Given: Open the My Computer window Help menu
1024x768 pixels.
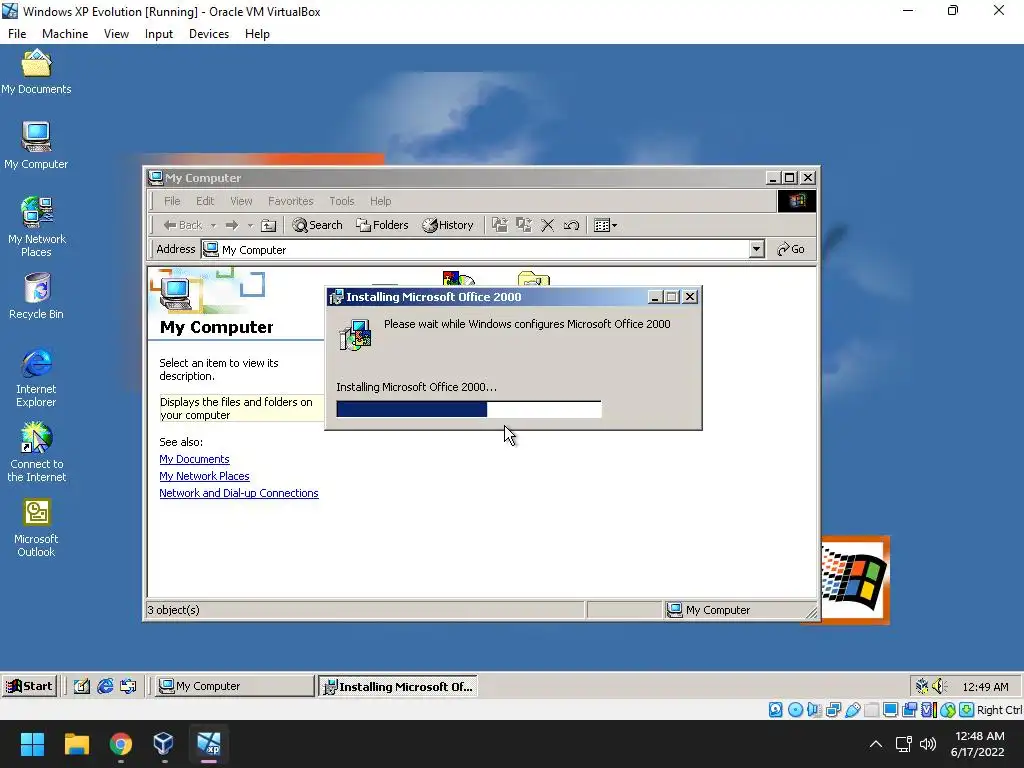Looking at the screenshot, I should [381, 201].
